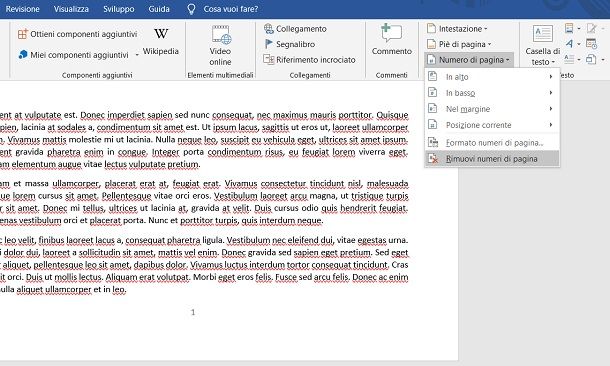Click the Piè di pagina icon
Screen dimensions: 610x366
pyautogui.click(x=431, y=44)
